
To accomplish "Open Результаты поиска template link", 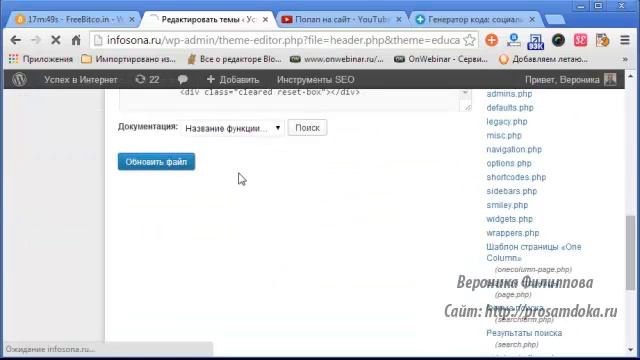I will 524,333.
